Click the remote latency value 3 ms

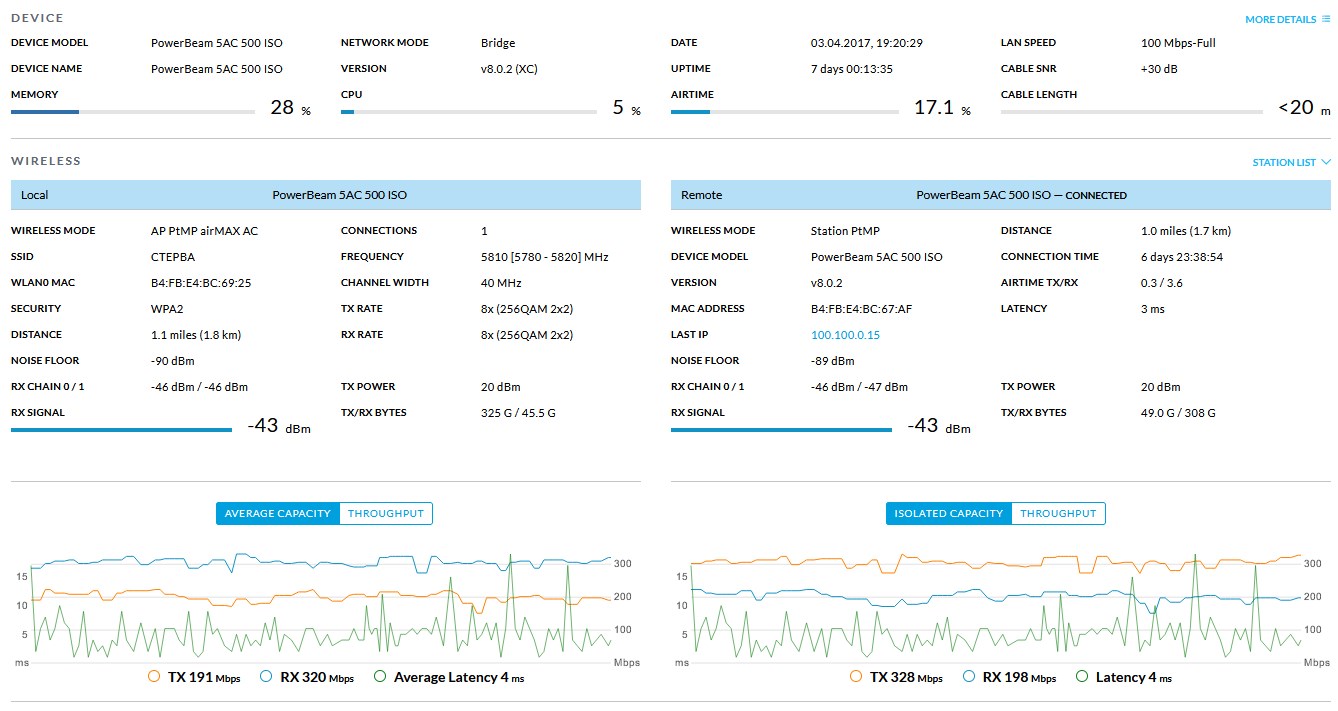[1153, 309]
